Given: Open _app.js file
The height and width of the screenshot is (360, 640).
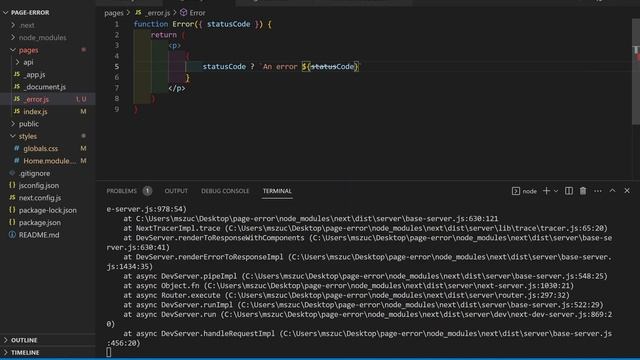Looking at the screenshot, I should pos(35,75).
